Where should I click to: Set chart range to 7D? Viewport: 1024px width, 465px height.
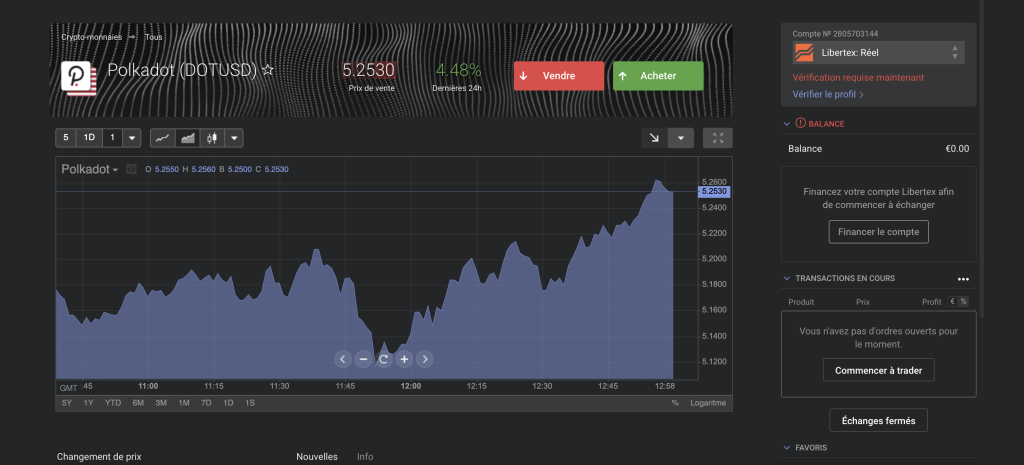pyautogui.click(x=206, y=403)
